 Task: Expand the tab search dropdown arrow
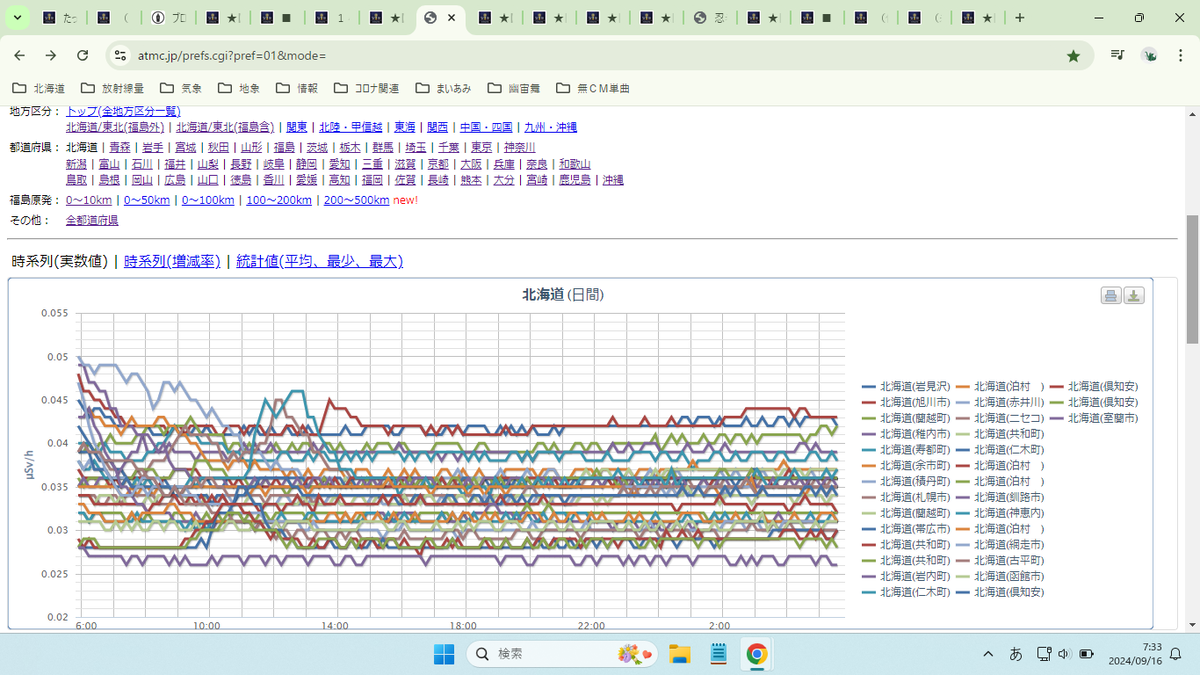coord(17,18)
